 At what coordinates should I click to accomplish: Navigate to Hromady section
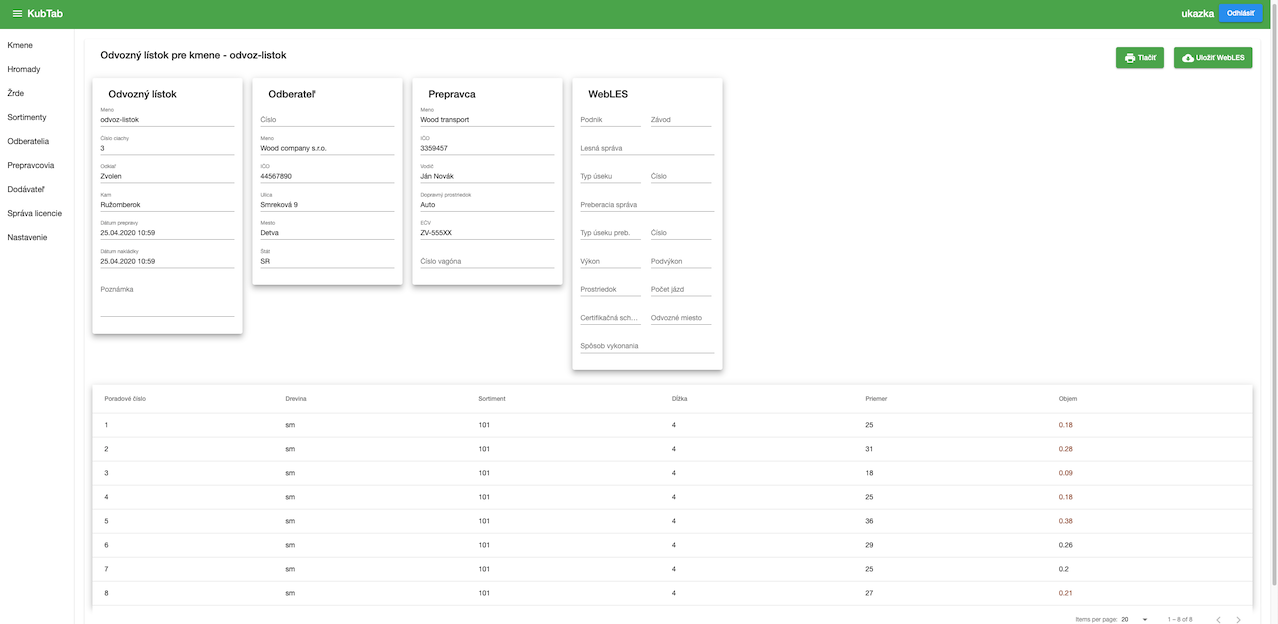24,69
